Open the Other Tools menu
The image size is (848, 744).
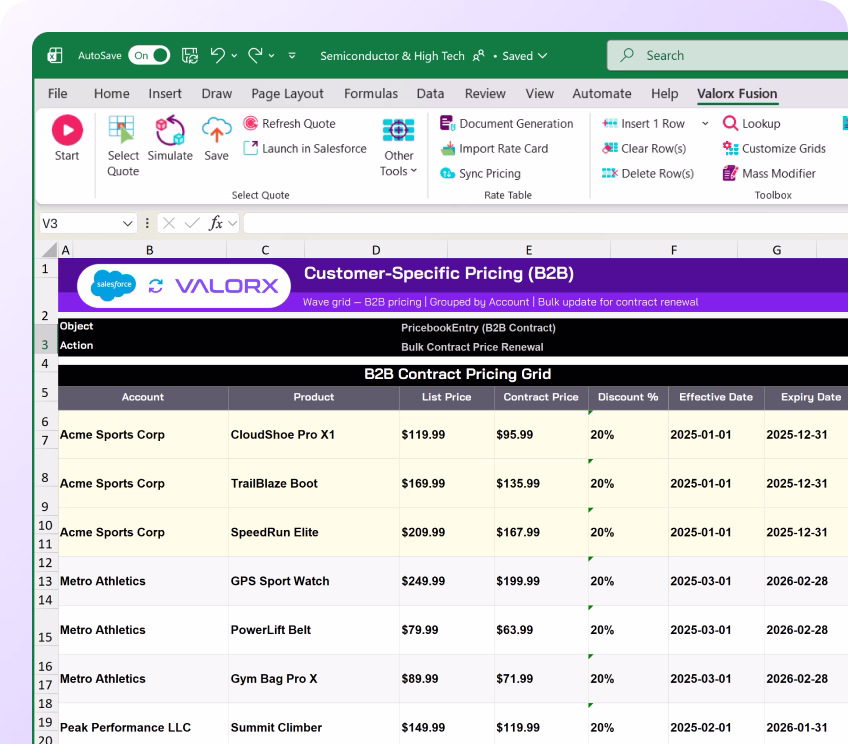[399, 147]
